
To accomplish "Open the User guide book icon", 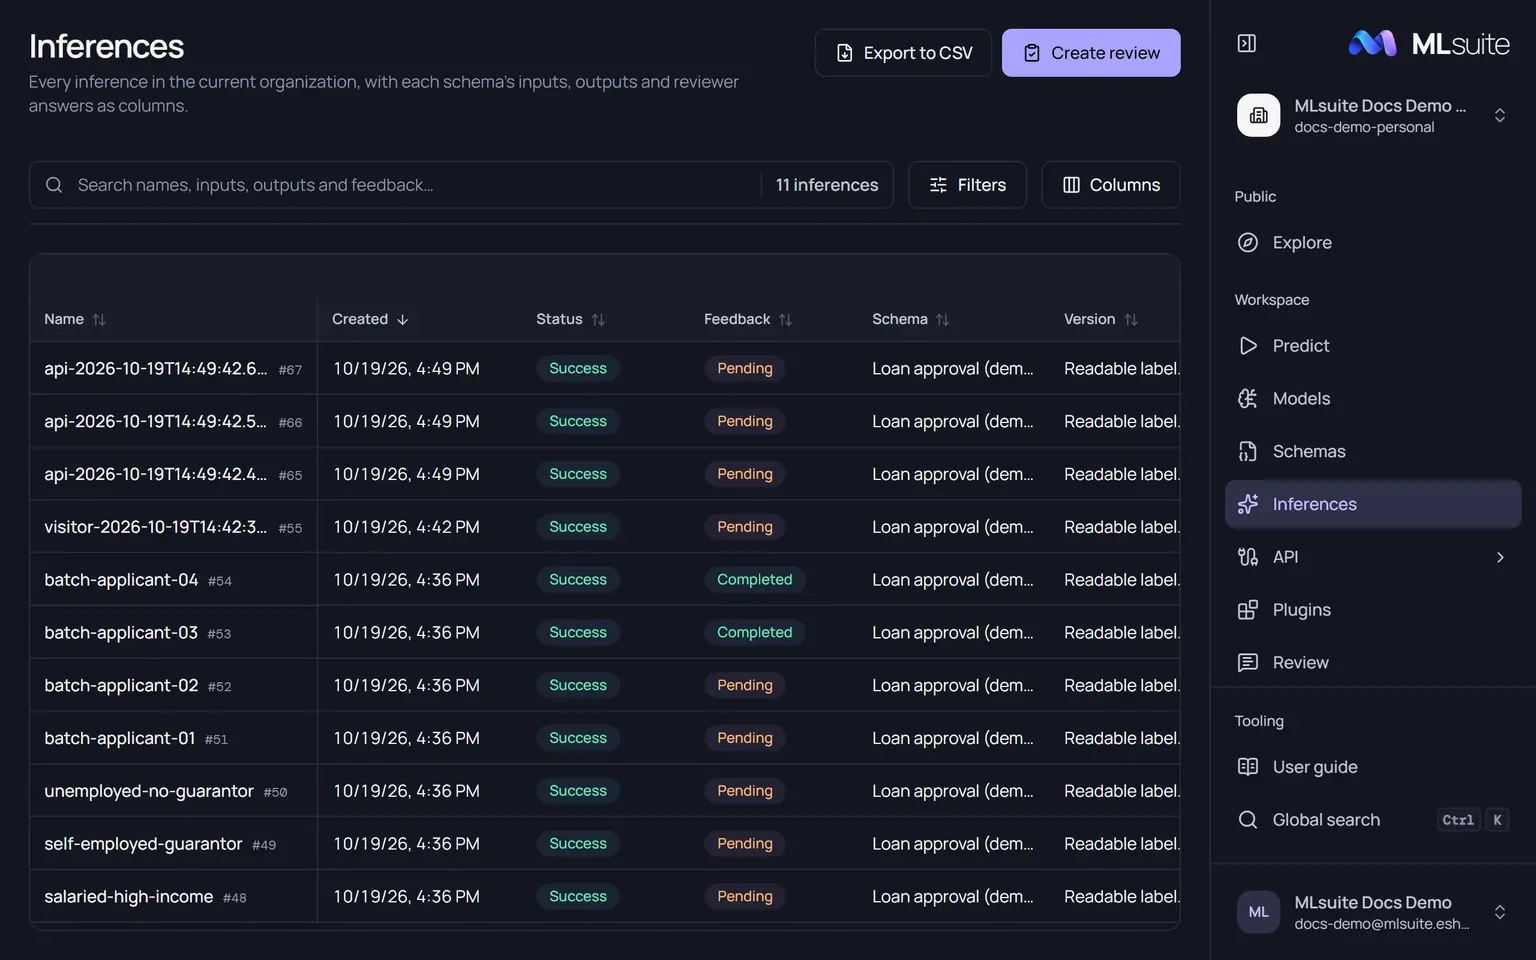I will (x=1247, y=767).
